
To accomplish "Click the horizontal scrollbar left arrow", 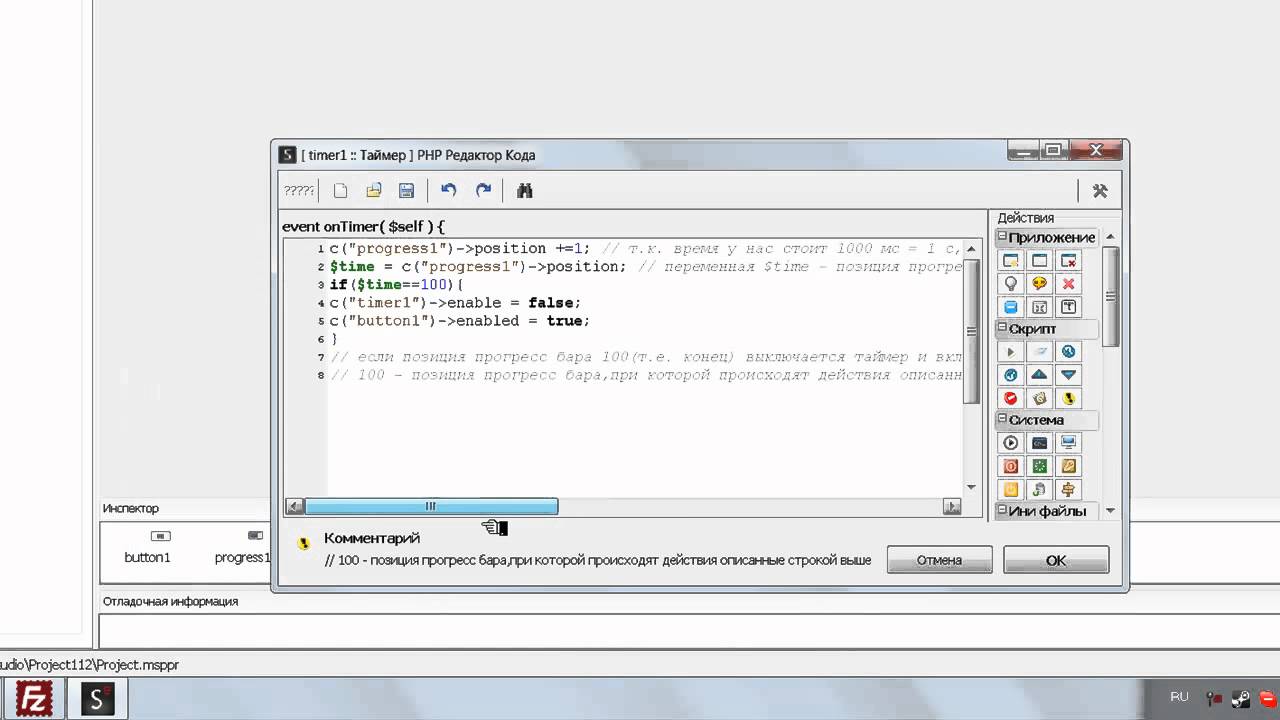I will coord(294,507).
